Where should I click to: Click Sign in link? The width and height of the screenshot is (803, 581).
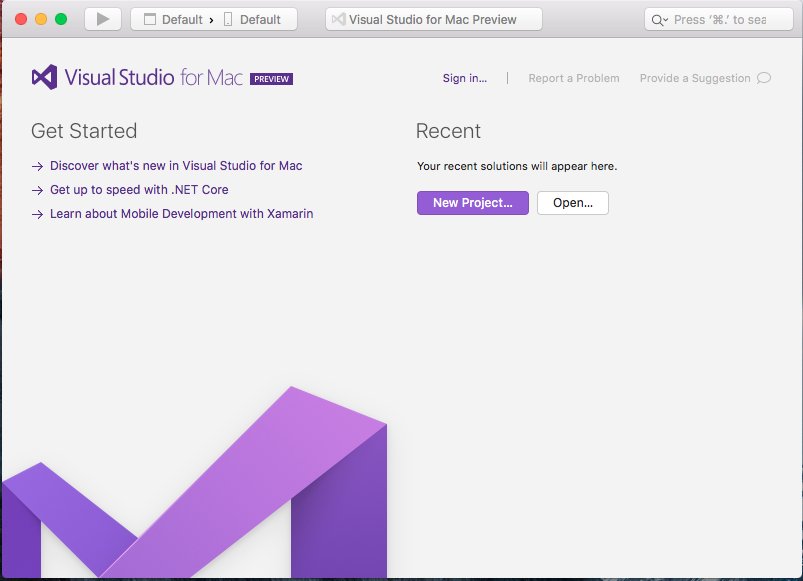point(465,78)
